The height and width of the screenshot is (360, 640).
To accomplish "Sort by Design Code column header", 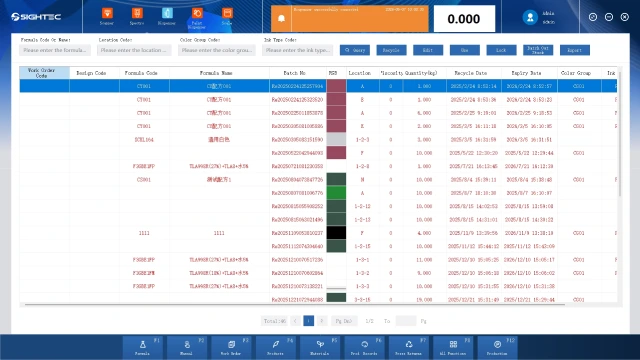I will pyautogui.click(x=94, y=73).
